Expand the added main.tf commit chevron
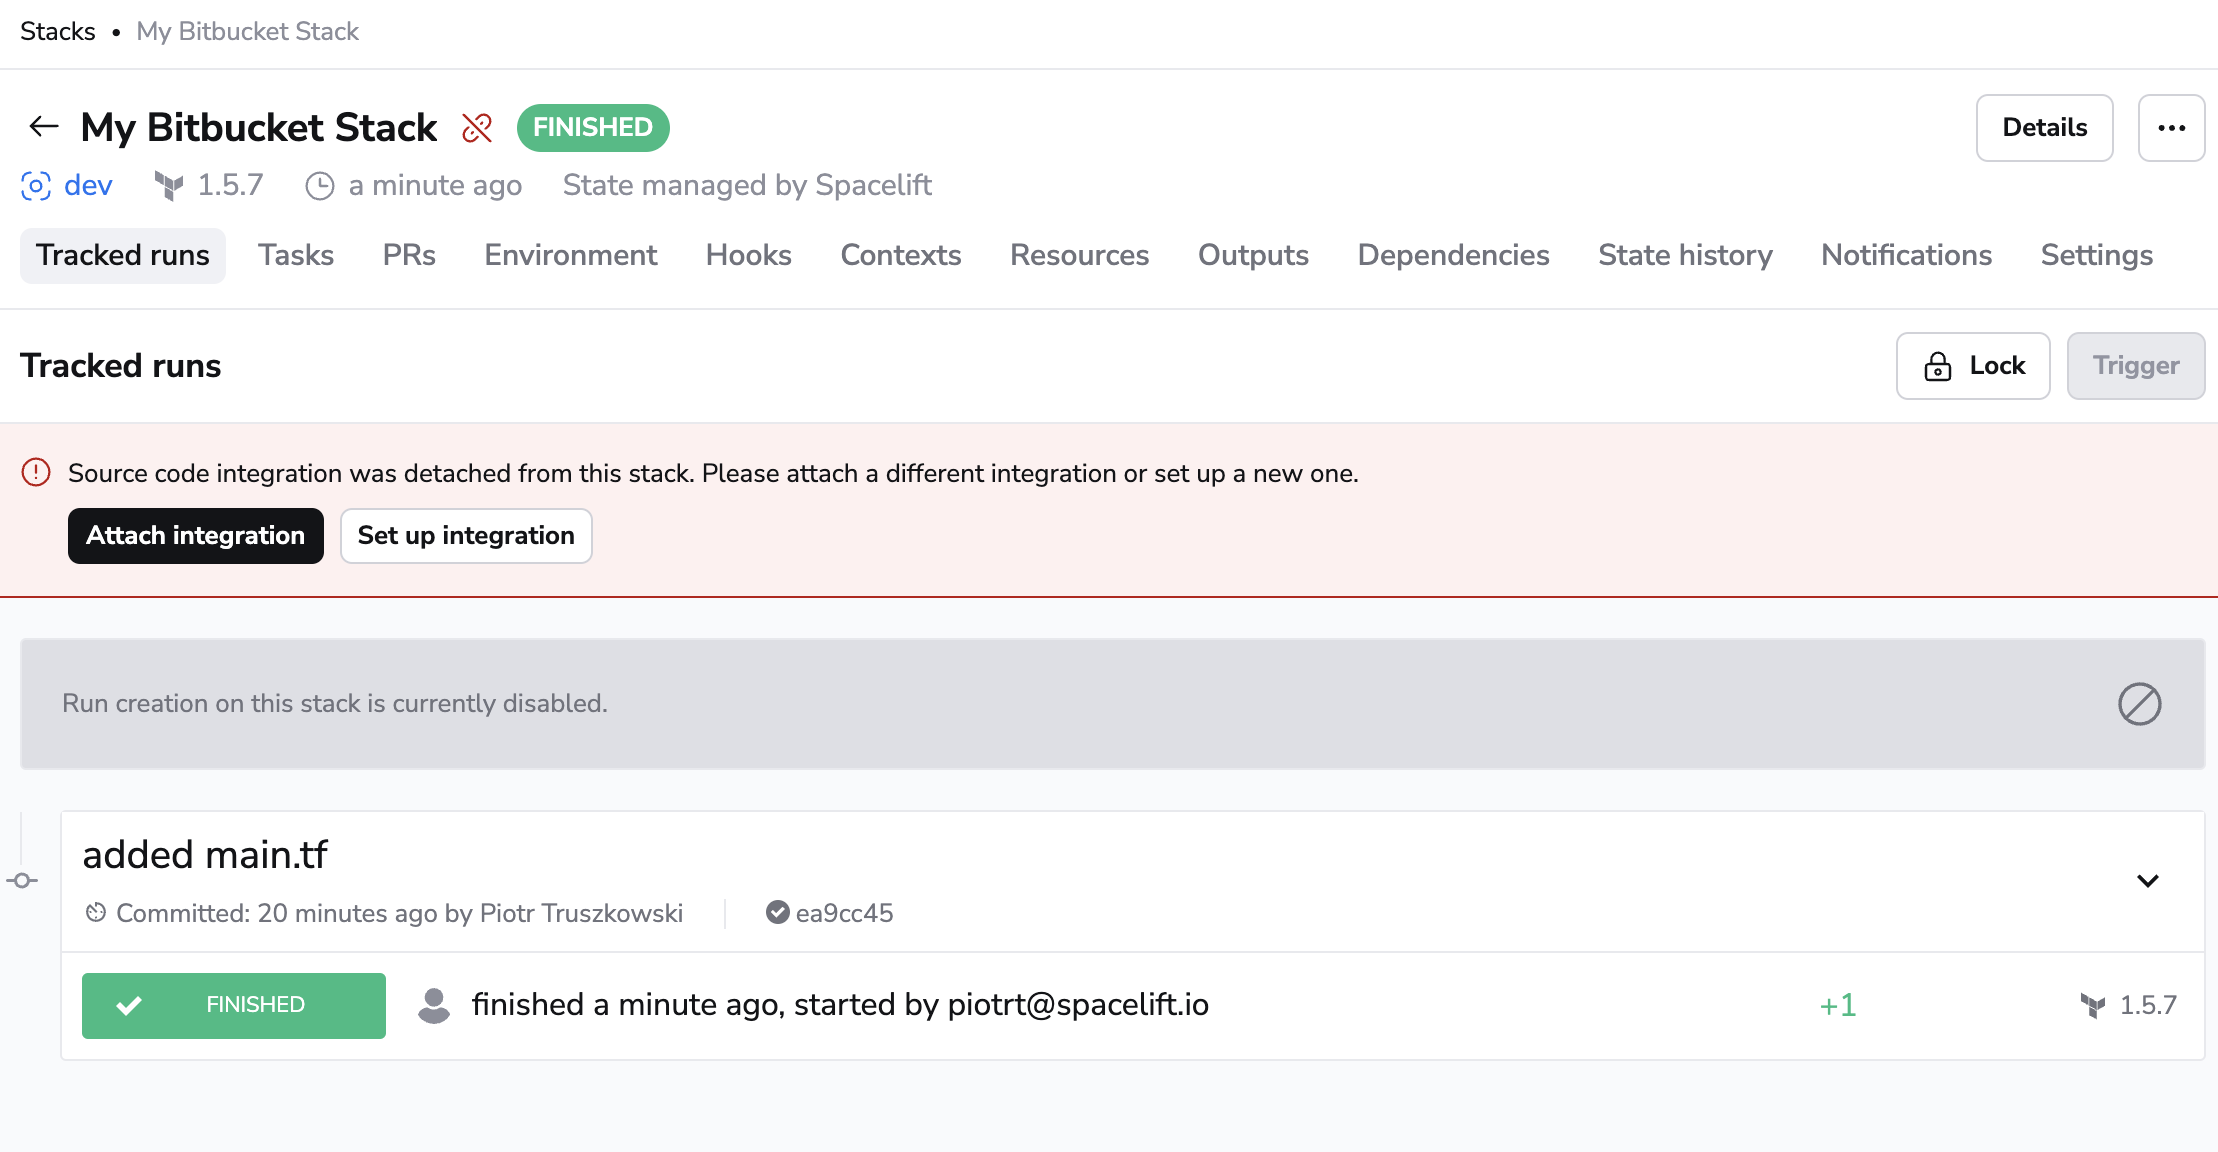Viewport: 2218px width, 1152px height. (2147, 881)
